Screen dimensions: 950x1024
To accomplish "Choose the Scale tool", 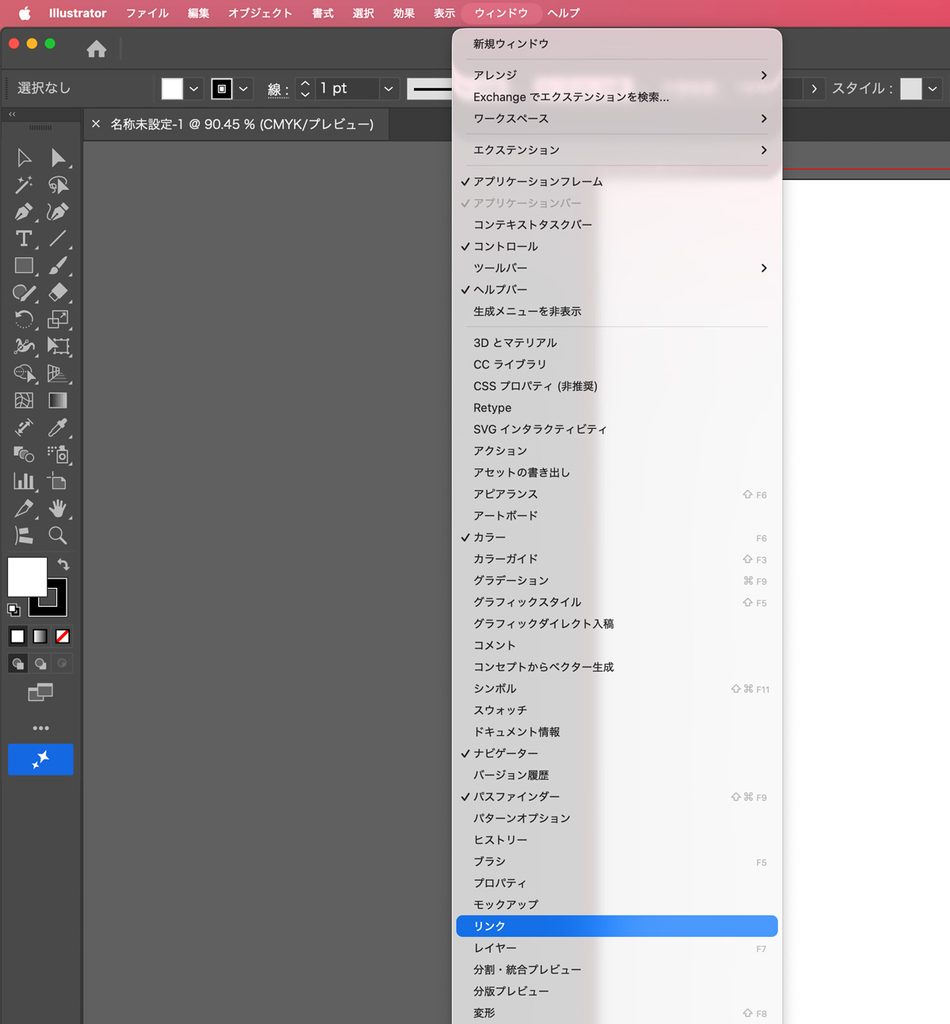I will (x=57, y=319).
